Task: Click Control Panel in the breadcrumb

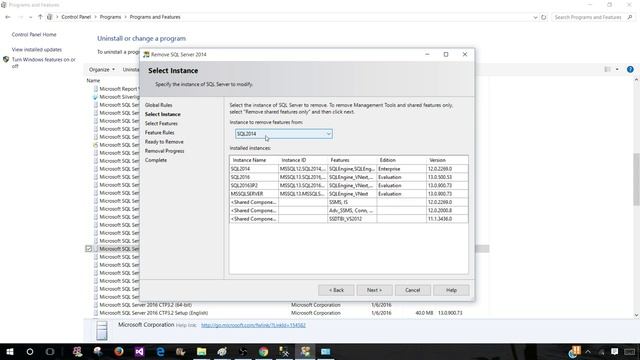Action: coord(76,17)
